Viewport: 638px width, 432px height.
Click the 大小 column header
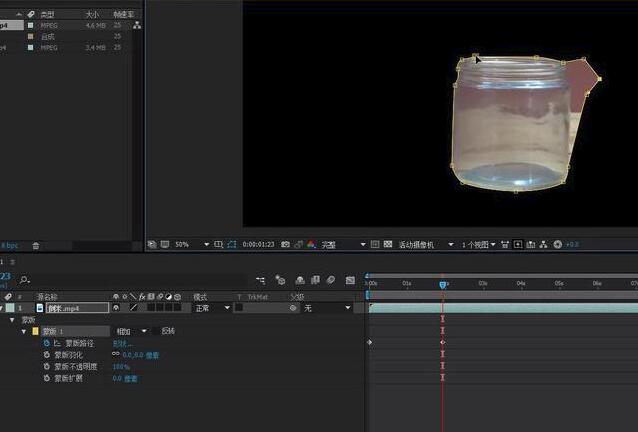click(x=92, y=14)
